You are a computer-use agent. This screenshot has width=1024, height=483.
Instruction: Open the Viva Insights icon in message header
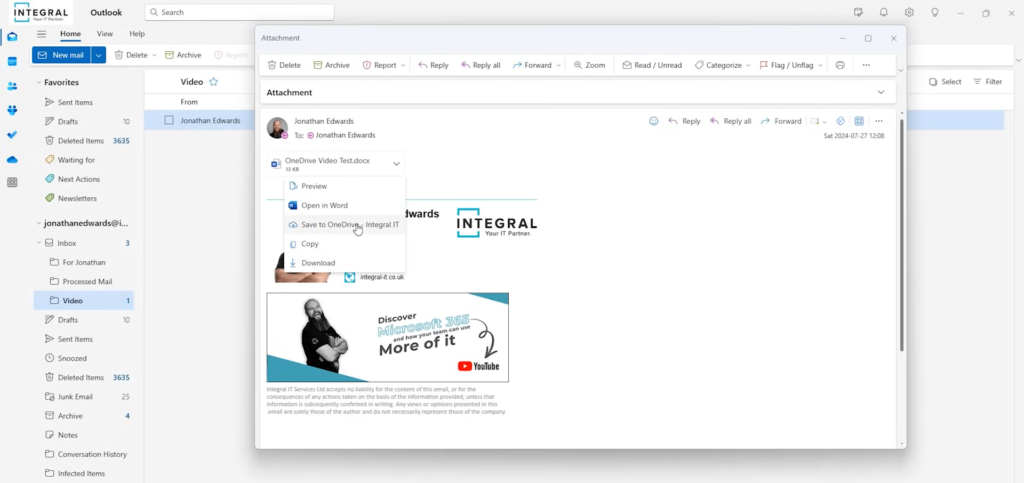point(840,121)
